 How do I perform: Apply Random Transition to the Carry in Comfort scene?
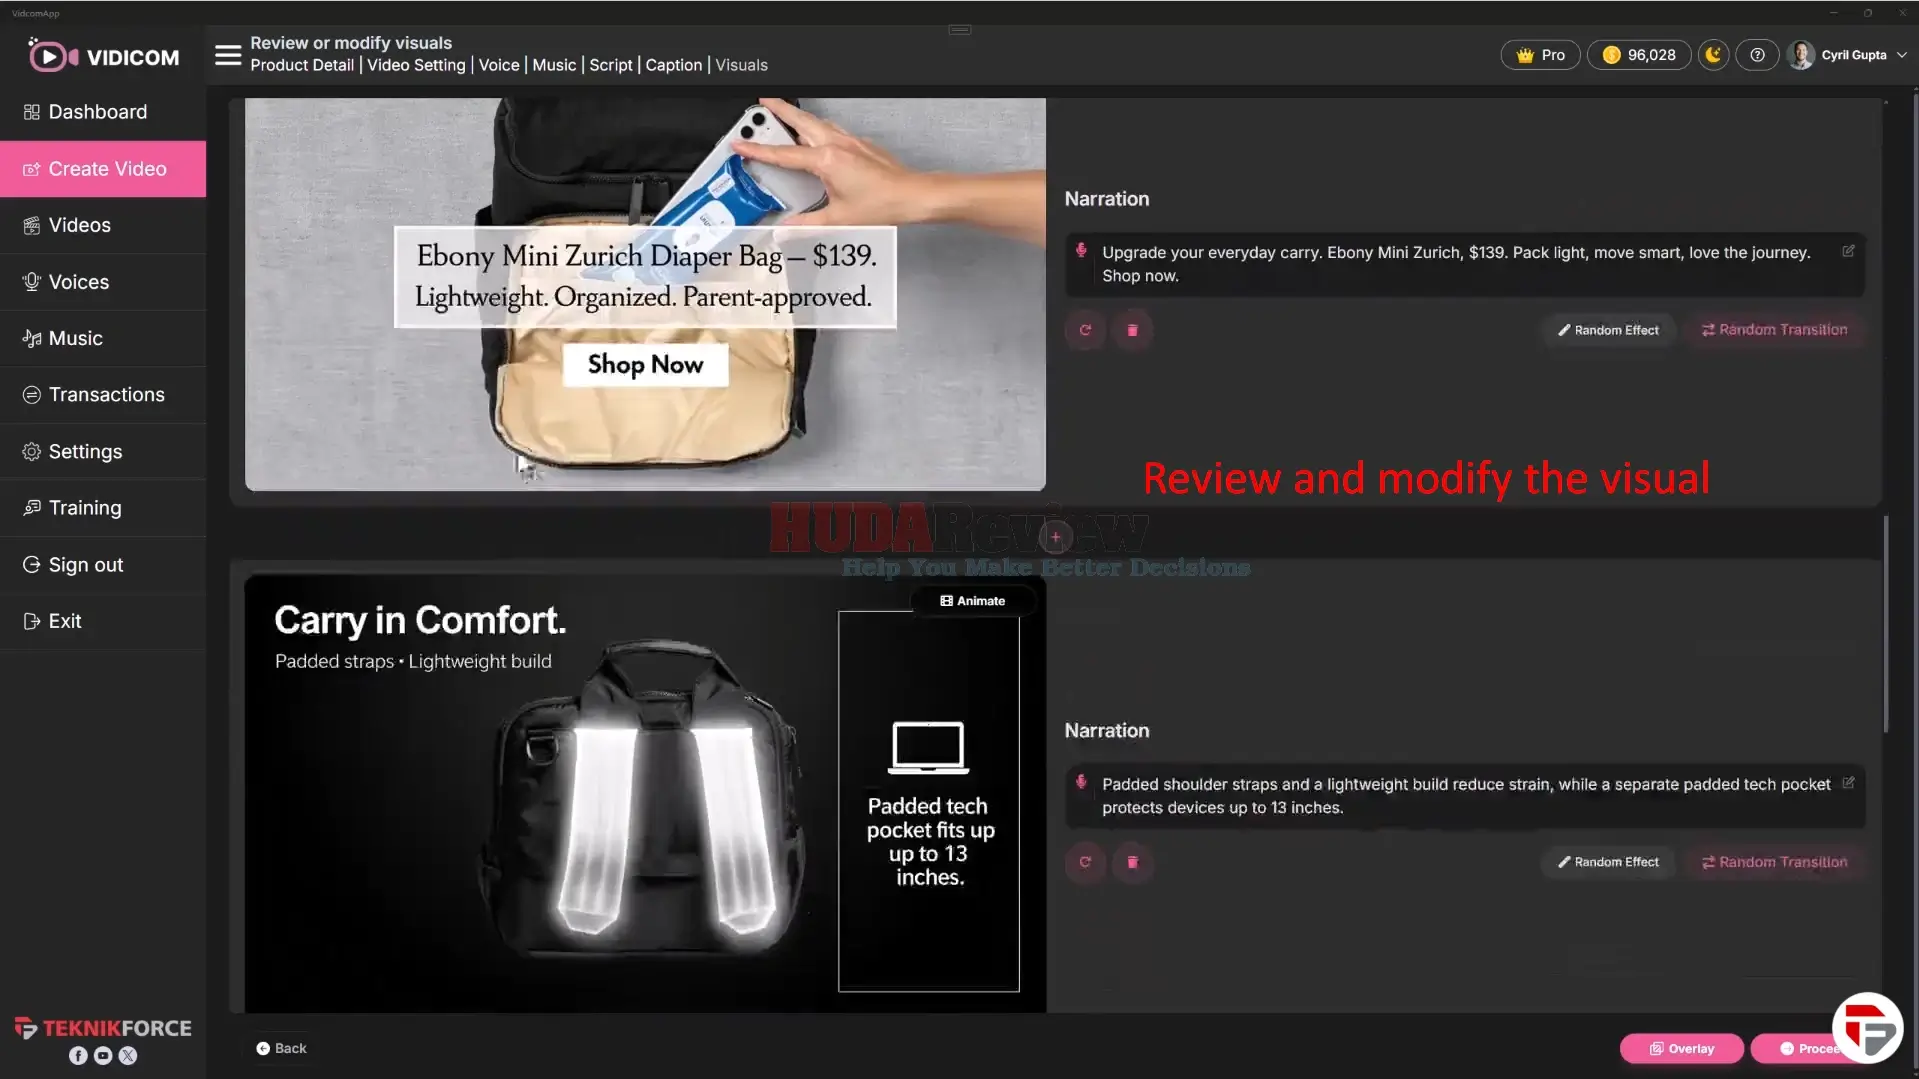coord(1775,862)
